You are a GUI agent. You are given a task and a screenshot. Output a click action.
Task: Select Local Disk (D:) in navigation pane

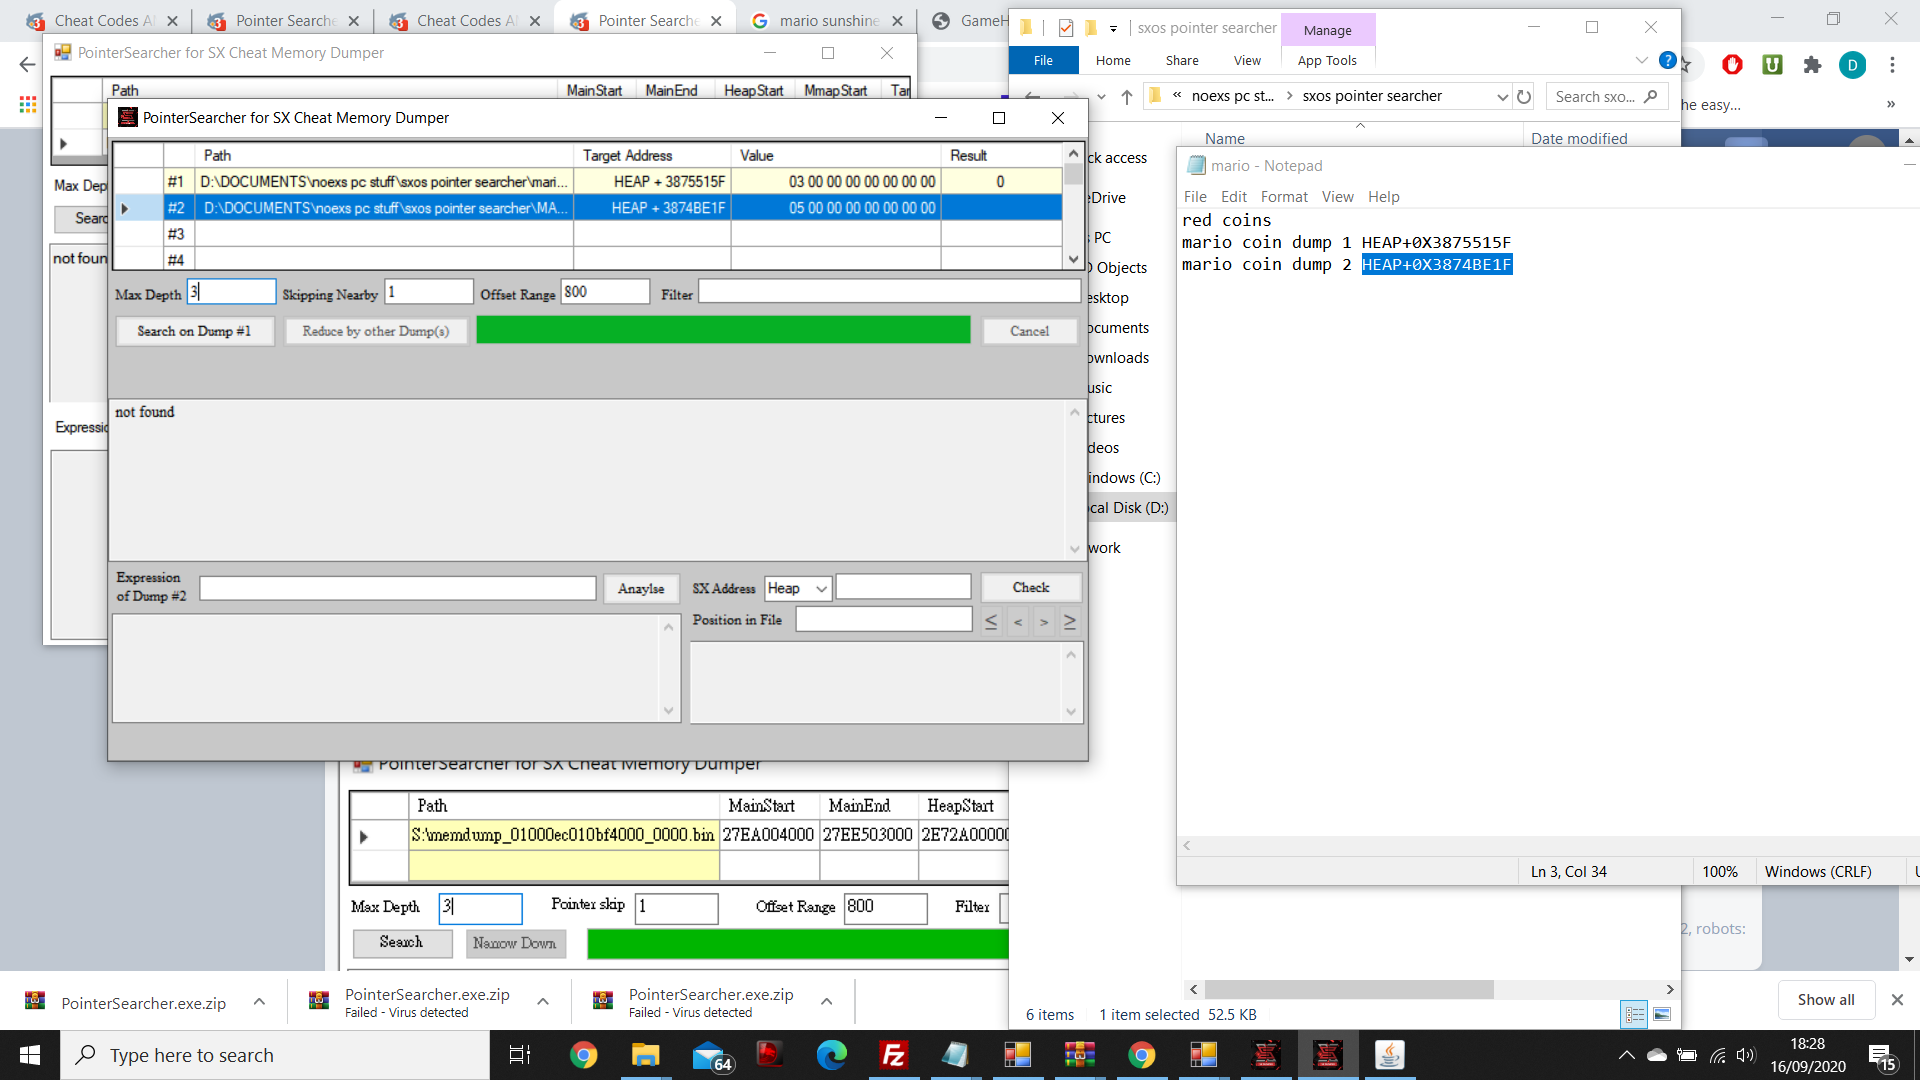click(1128, 508)
